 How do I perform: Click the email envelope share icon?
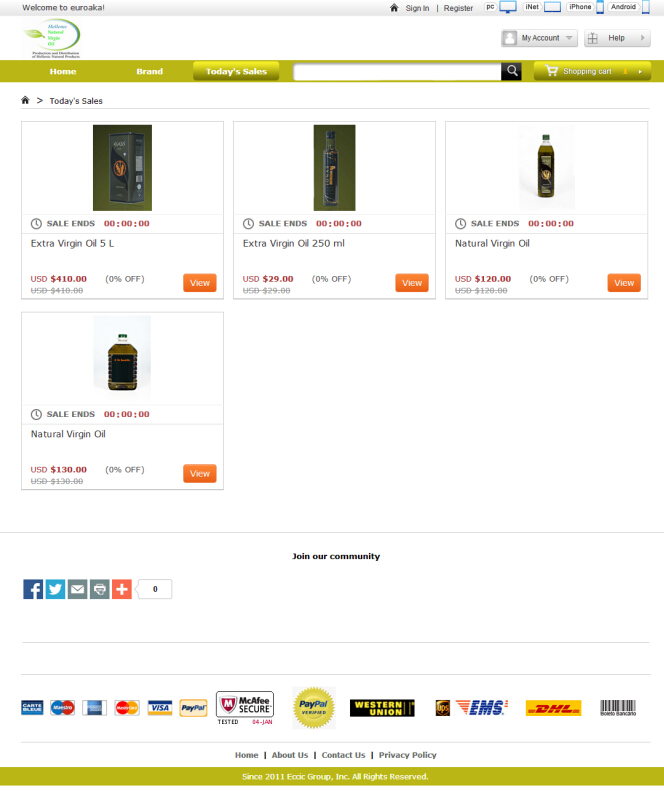[77, 589]
